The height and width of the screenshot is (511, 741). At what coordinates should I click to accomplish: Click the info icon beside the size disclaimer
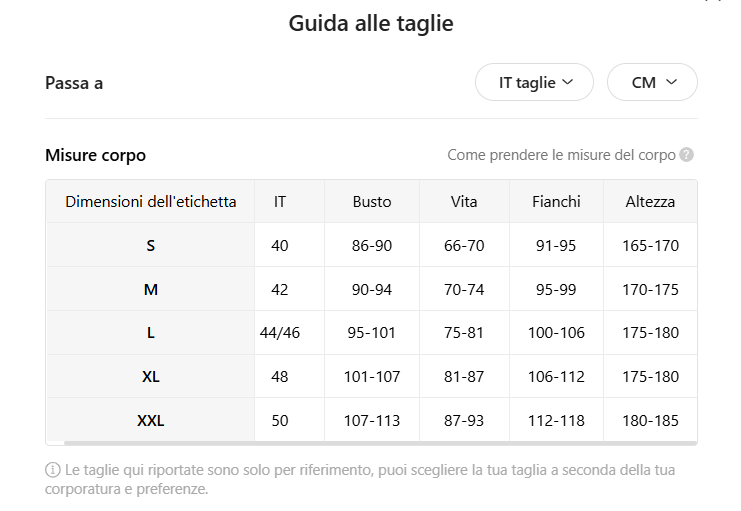click(x=53, y=470)
